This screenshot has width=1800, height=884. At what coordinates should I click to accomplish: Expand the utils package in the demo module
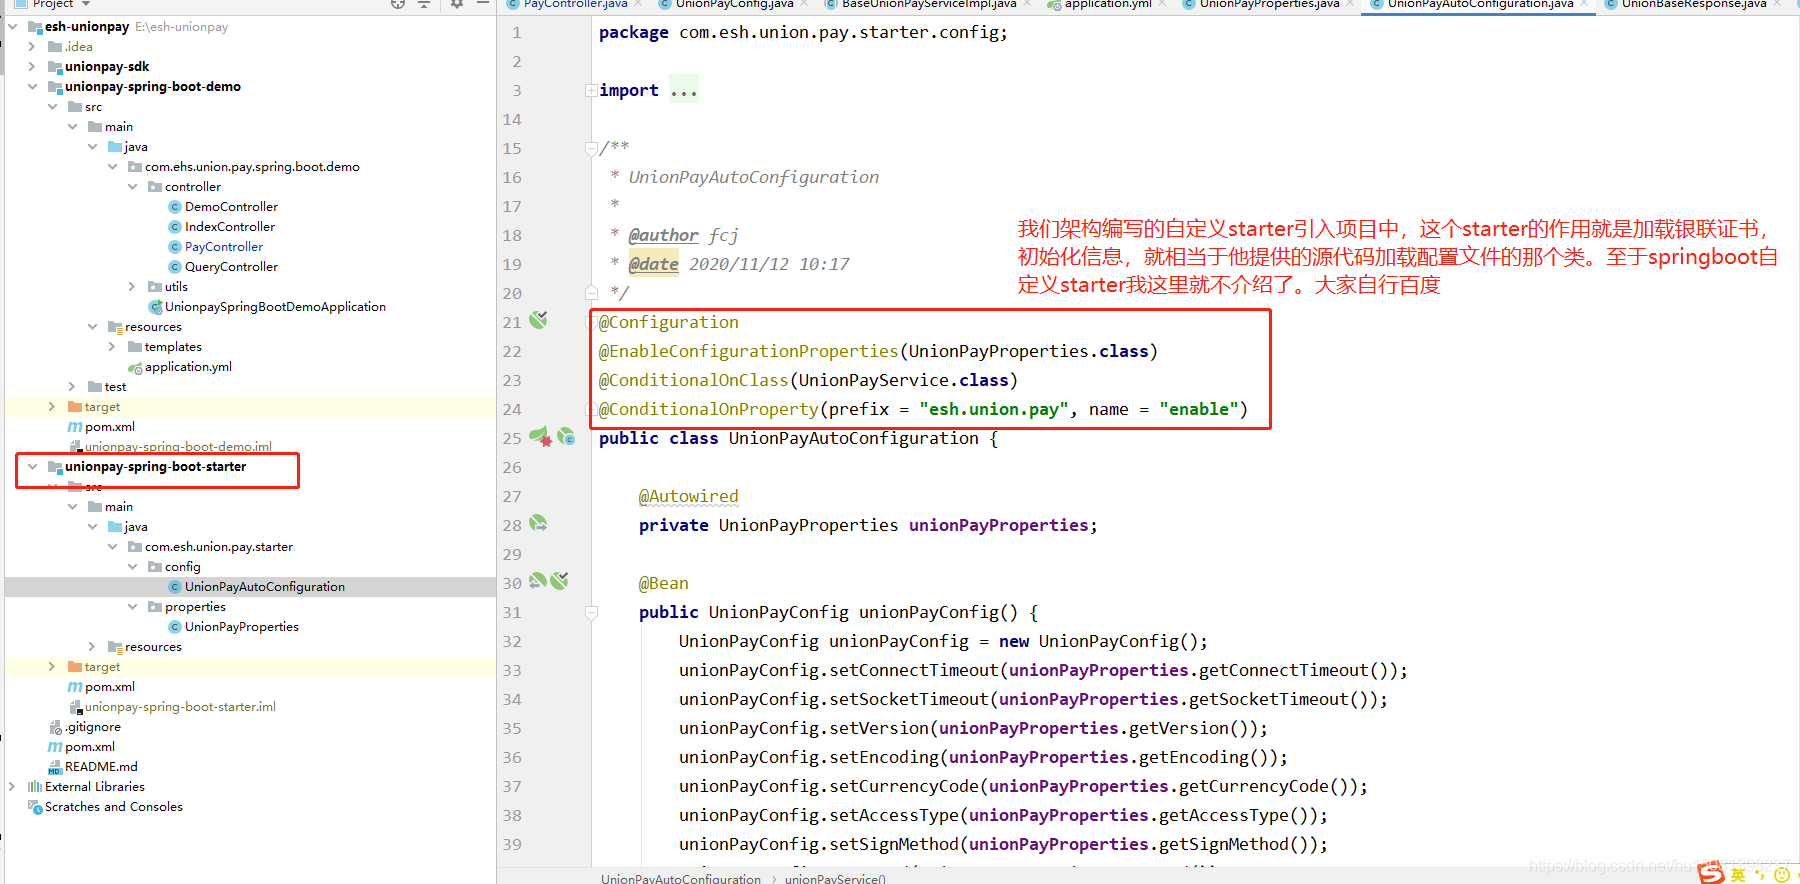132,287
